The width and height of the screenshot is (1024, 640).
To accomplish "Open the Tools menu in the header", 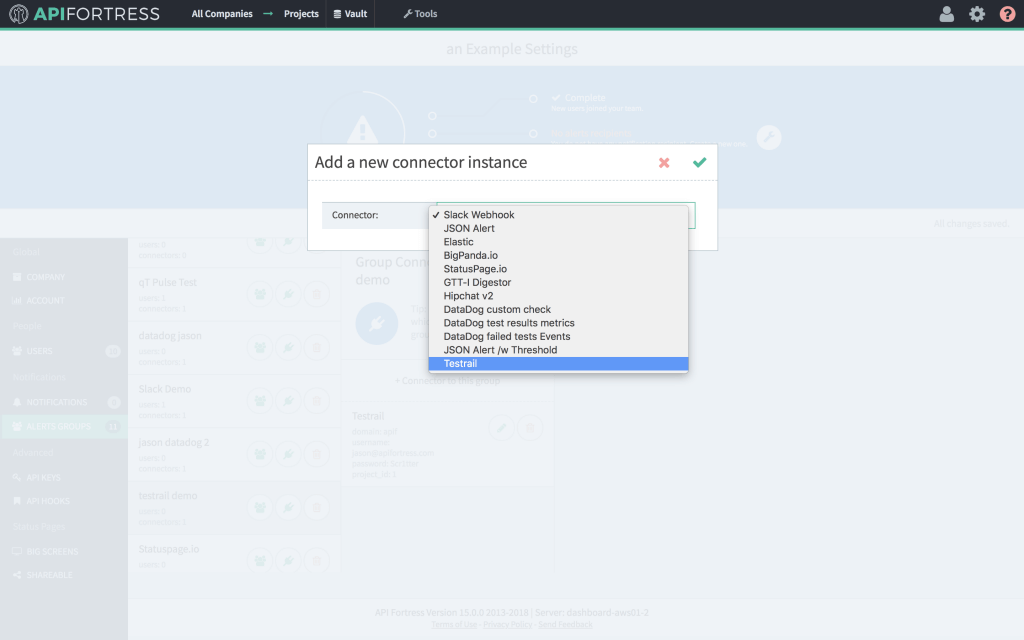I will [x=419, y=14].
